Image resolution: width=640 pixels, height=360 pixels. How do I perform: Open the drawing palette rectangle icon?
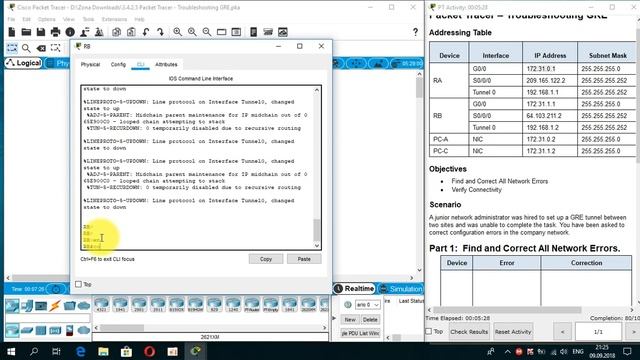point(222,32)
